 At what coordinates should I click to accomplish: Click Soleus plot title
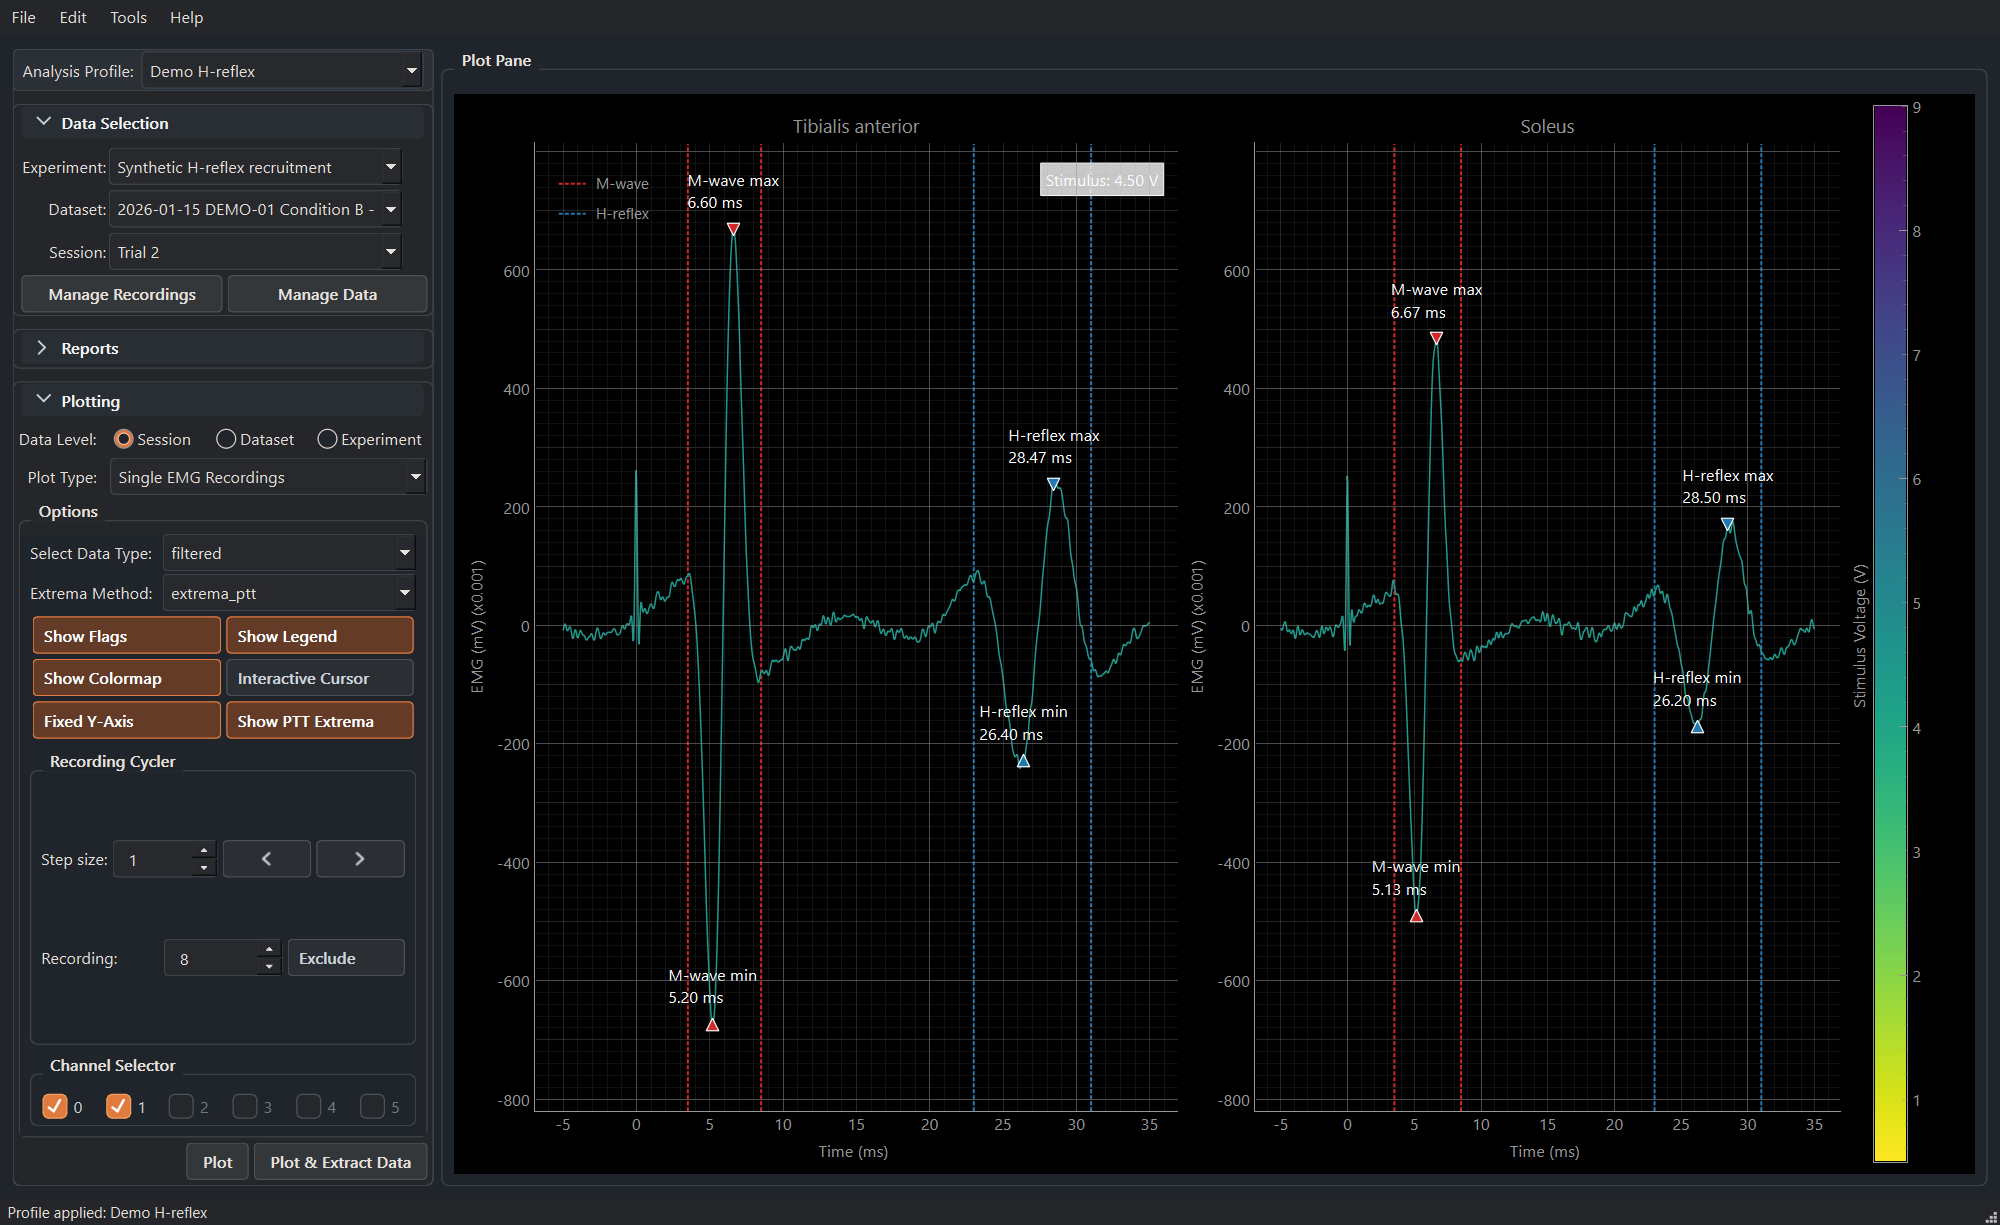[1547, 127]
